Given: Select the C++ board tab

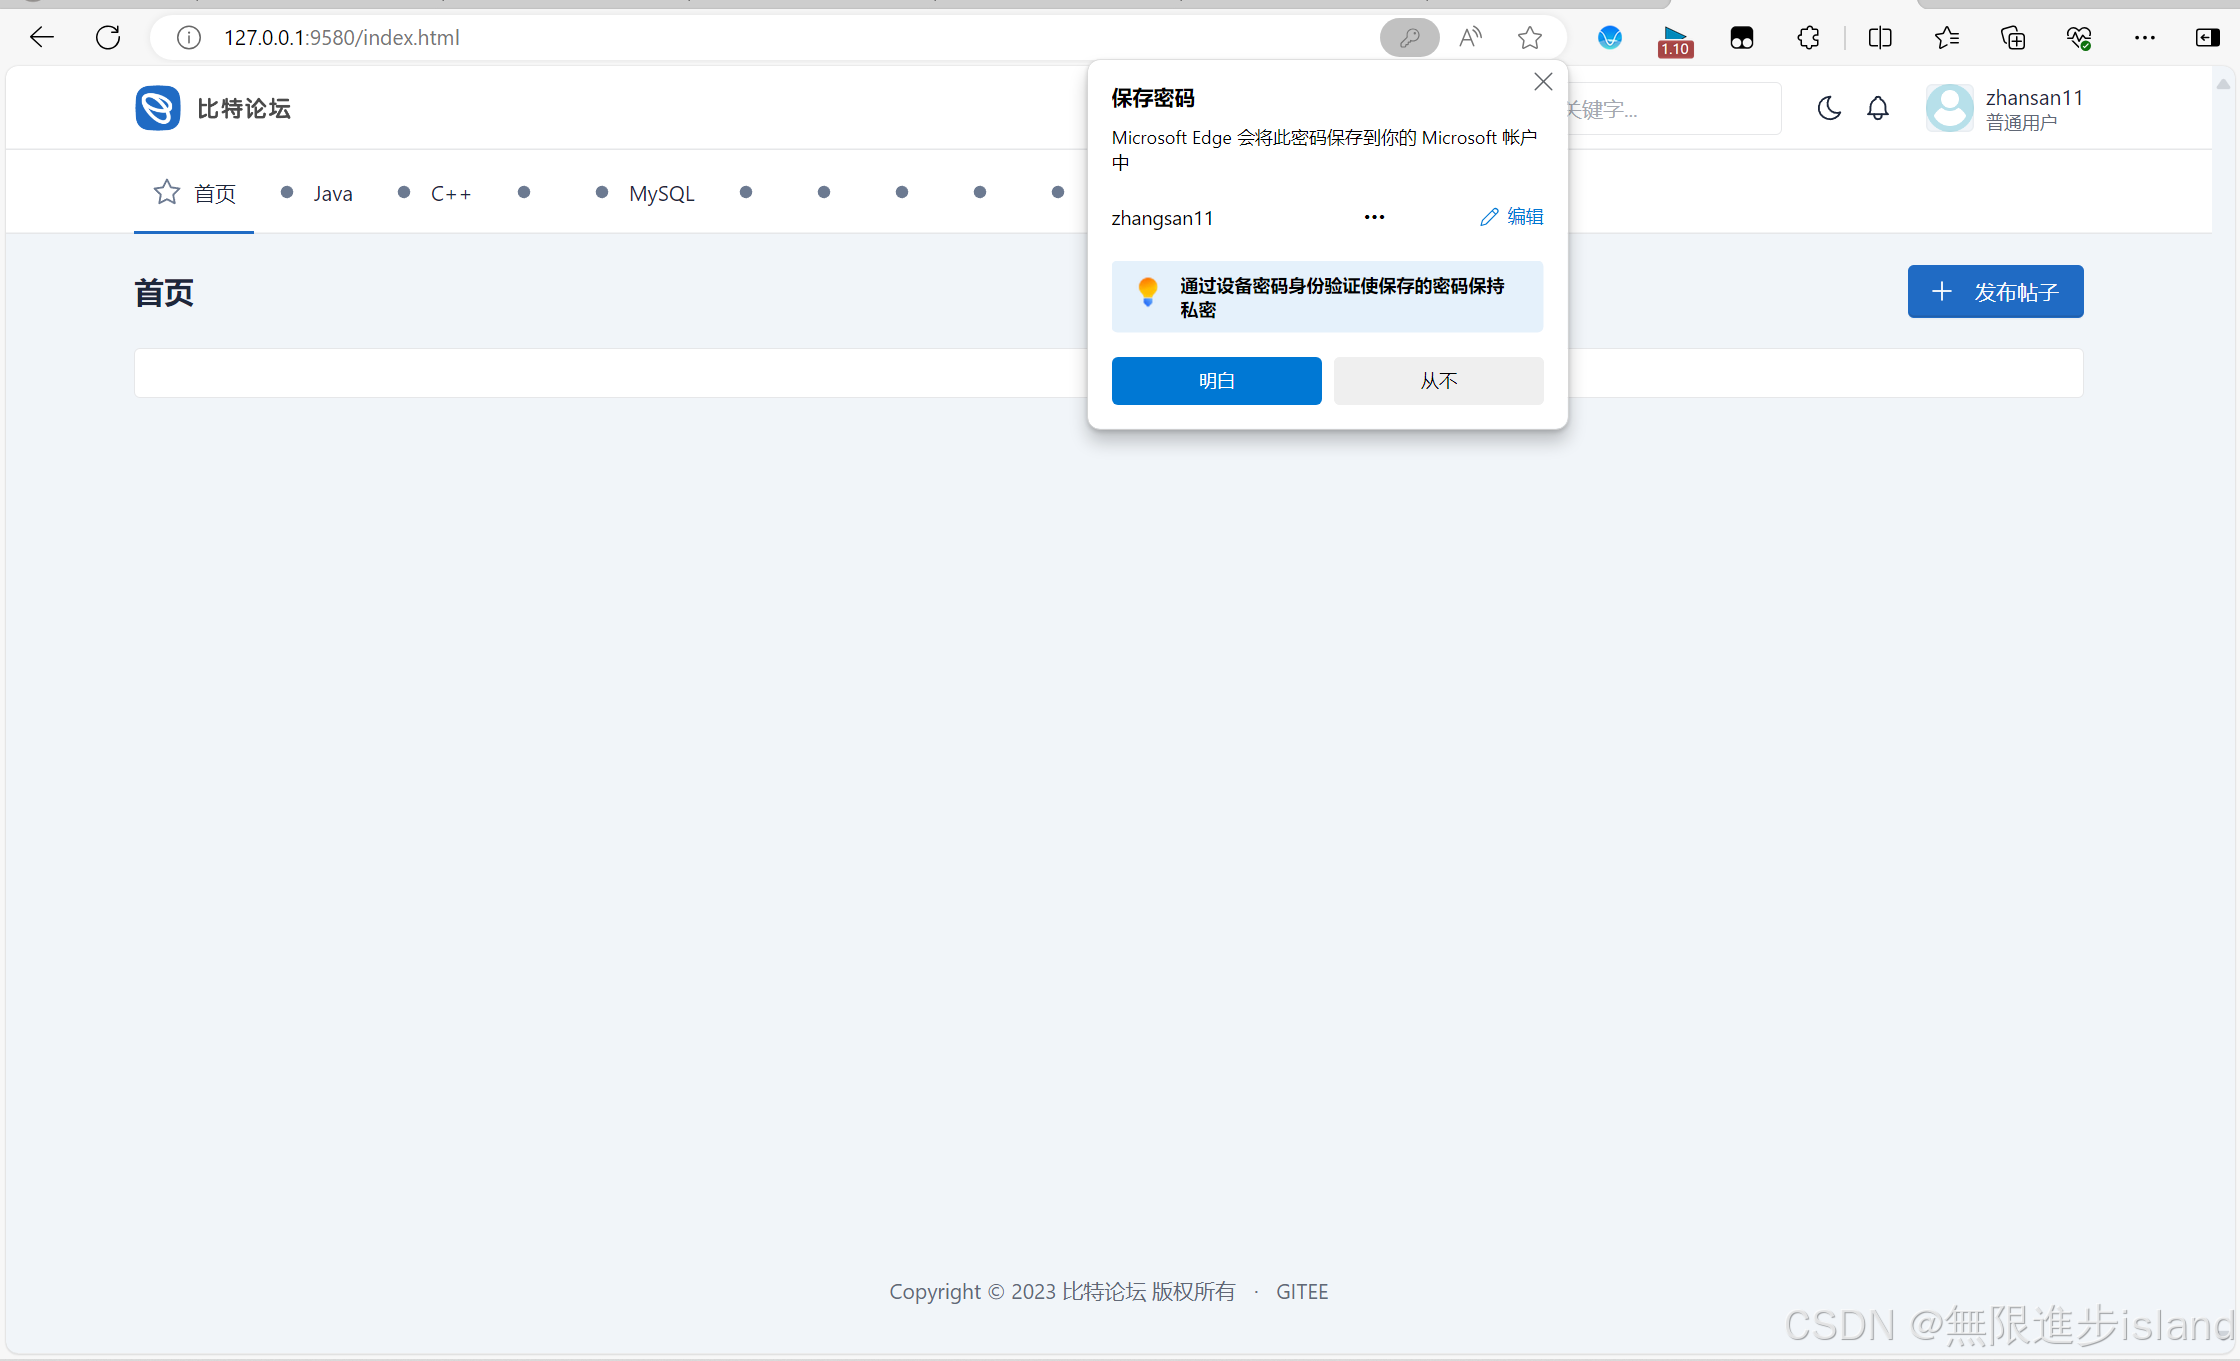Looking at the screenshot, I should (x=434, y=193).
